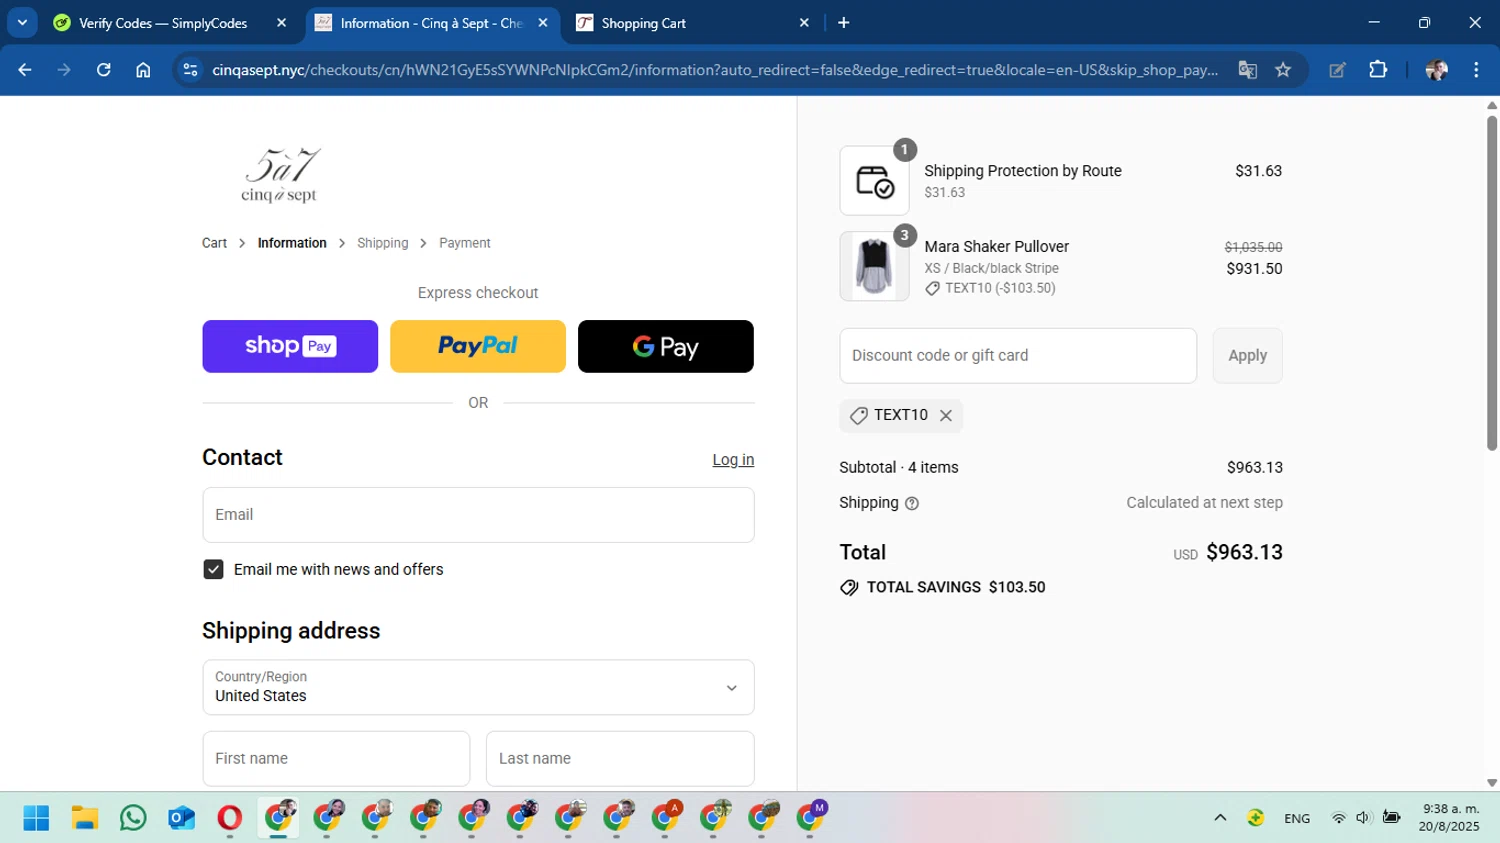Image resolution: width=1500 pixels, height=843 pixels.
Task: Open the browser extensions puzzle icon
Action: [x=1378, y=70]
